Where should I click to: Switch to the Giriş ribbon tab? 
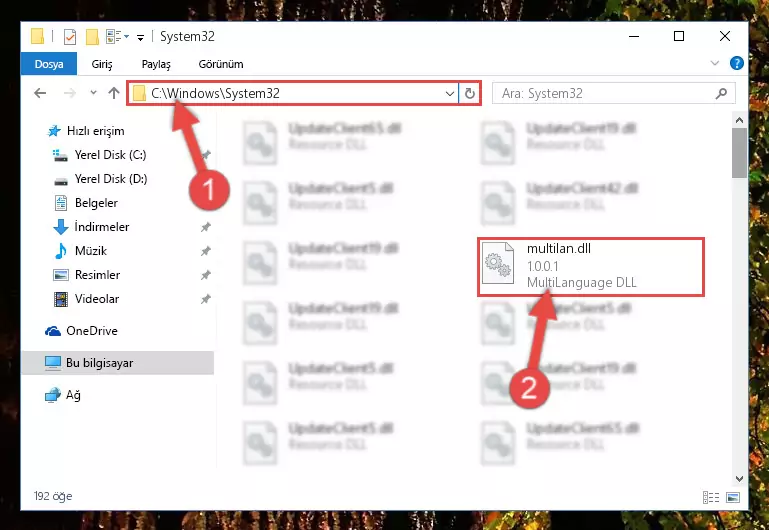(x=102, y=64)
